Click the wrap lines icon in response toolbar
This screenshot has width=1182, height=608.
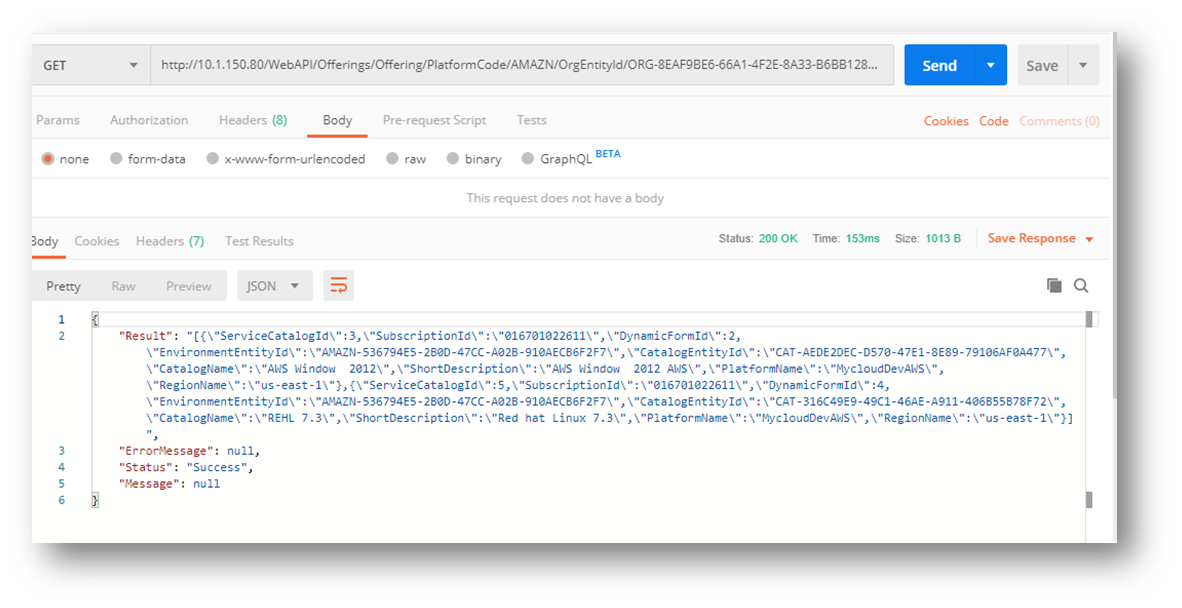(x=339, y=286)
